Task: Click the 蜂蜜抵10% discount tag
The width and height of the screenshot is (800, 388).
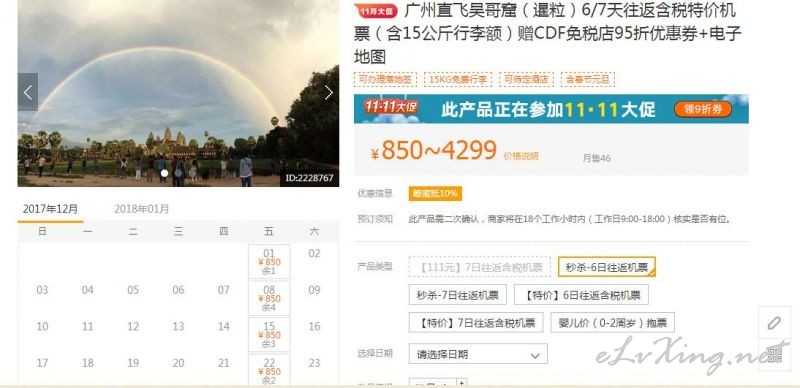Action: pyautogui.click(x=435, y=193)
